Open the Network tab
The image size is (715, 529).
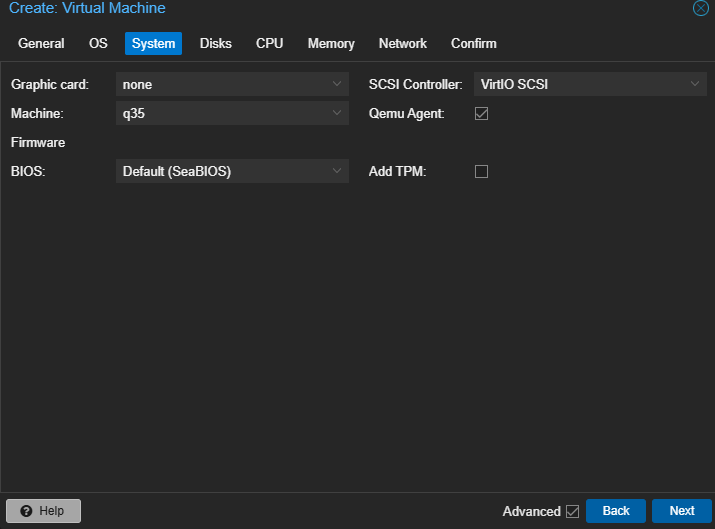[403, 43]
